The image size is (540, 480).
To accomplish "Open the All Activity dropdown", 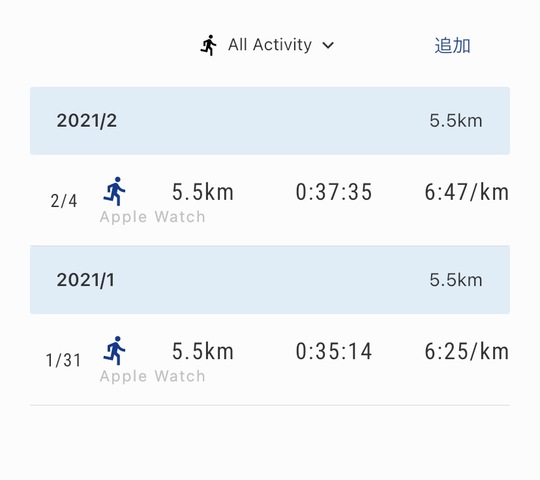I will (x=267, y=45).
